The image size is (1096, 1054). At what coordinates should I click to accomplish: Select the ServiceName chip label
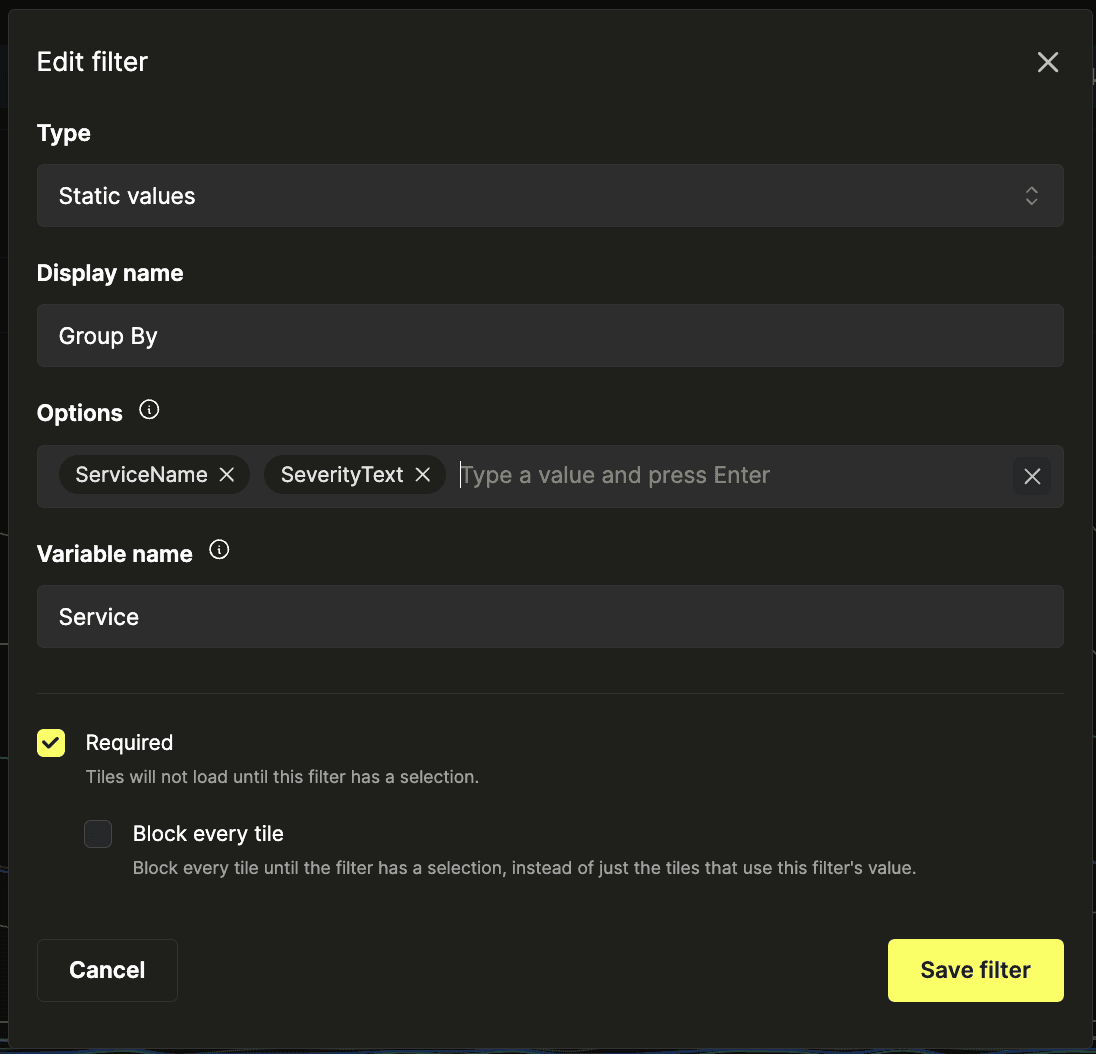tap(141, 475)
